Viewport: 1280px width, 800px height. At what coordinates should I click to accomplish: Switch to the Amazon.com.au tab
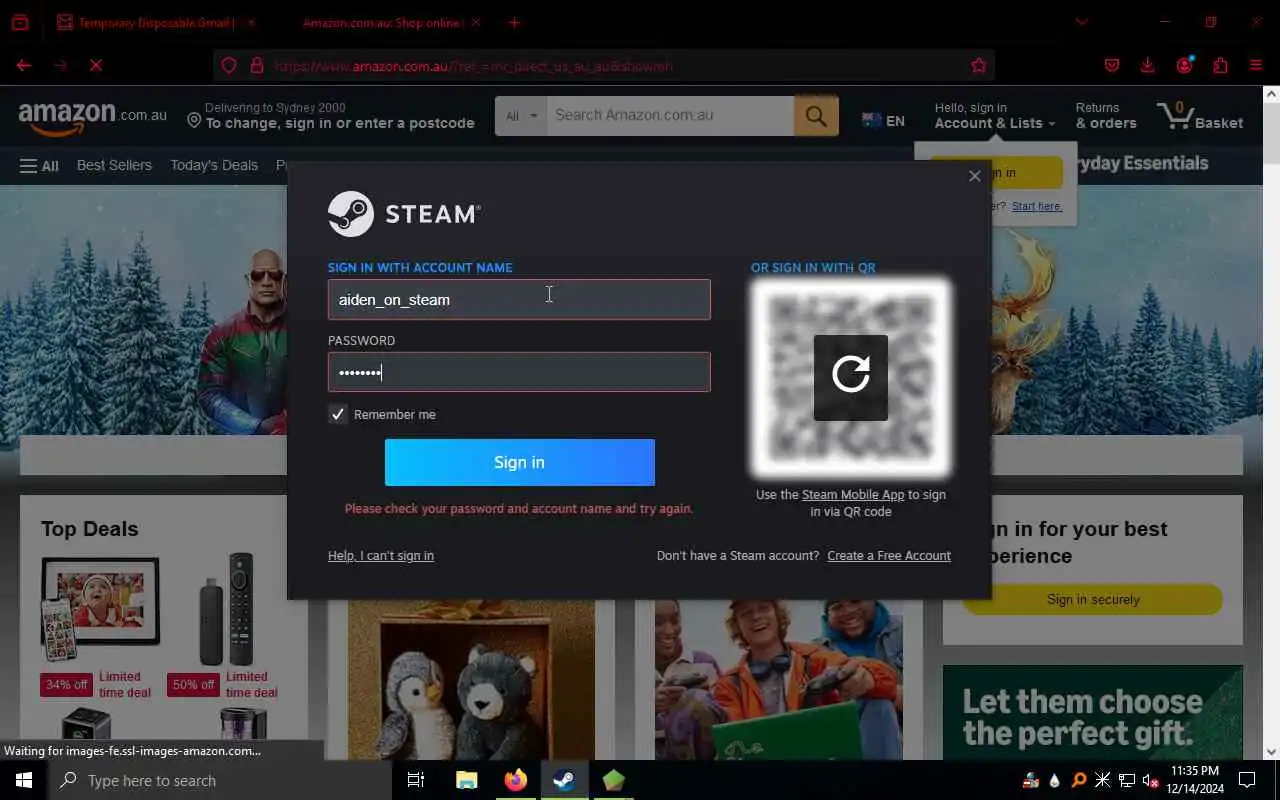coord(383,22)
